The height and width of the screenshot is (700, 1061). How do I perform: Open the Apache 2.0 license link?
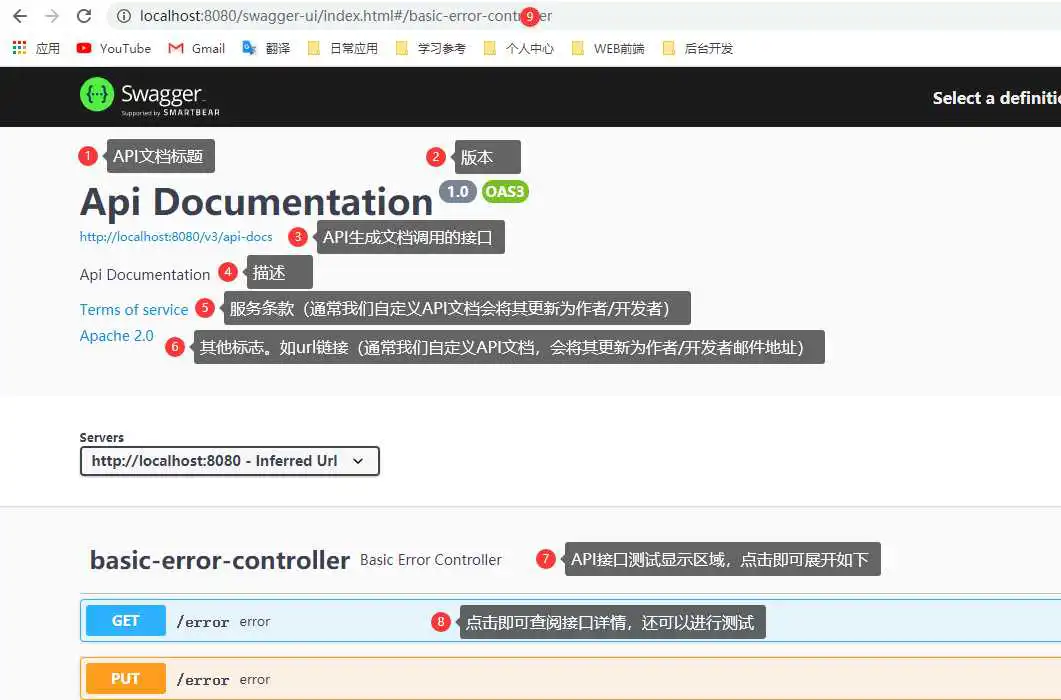(117, 336)
